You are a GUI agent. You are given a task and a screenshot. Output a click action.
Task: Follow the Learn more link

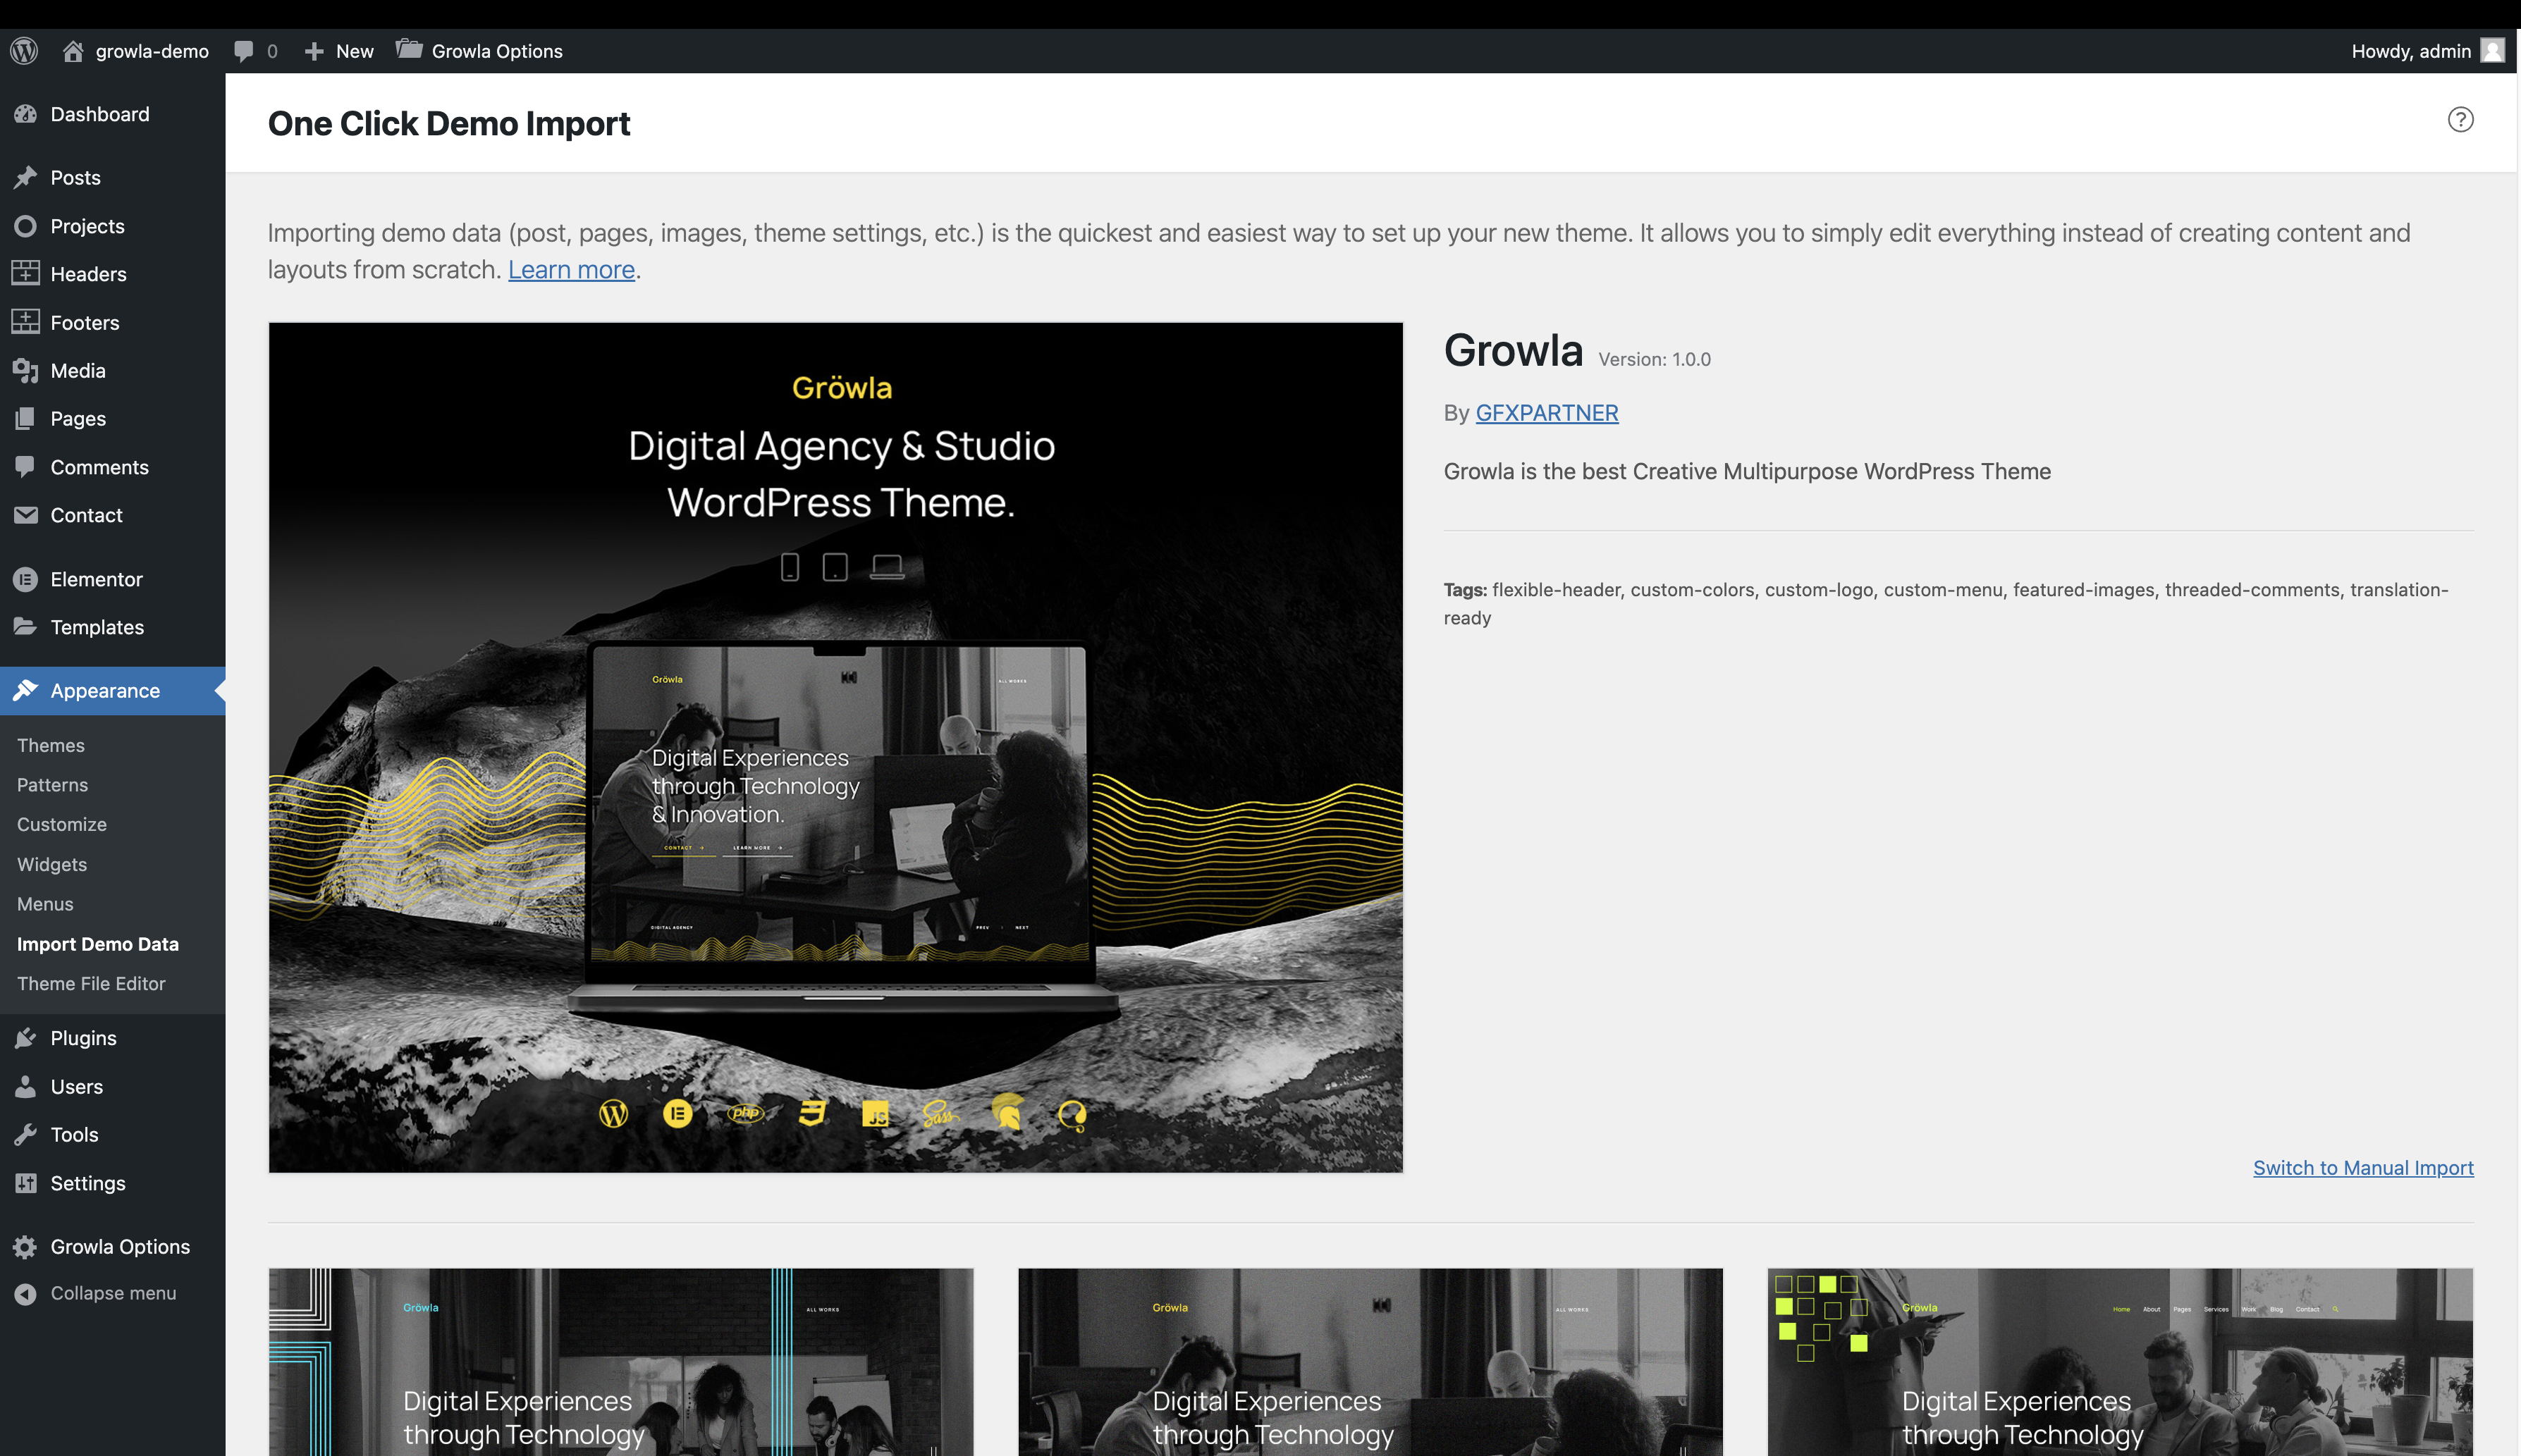571,270
